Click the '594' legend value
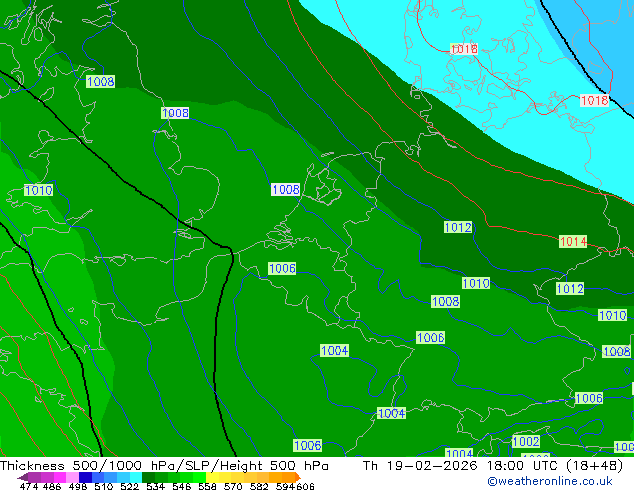This screenshot has width=634, height=490. click(x=285, y=486)
